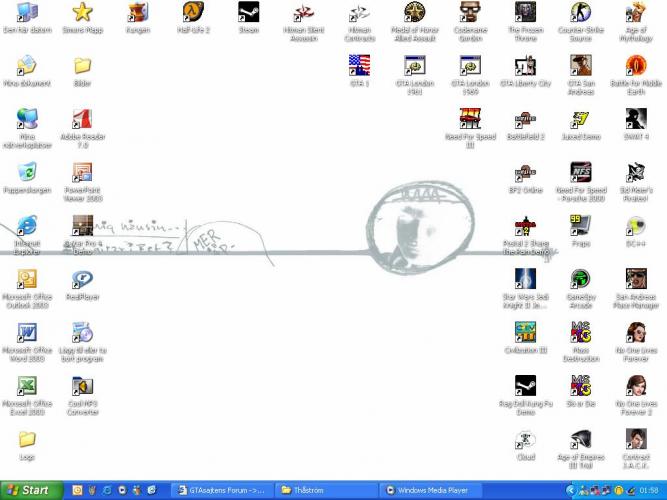The height and width of the screenshot is (500, 667).
Task: Click the Start button
Action: (x=29, y=490)
